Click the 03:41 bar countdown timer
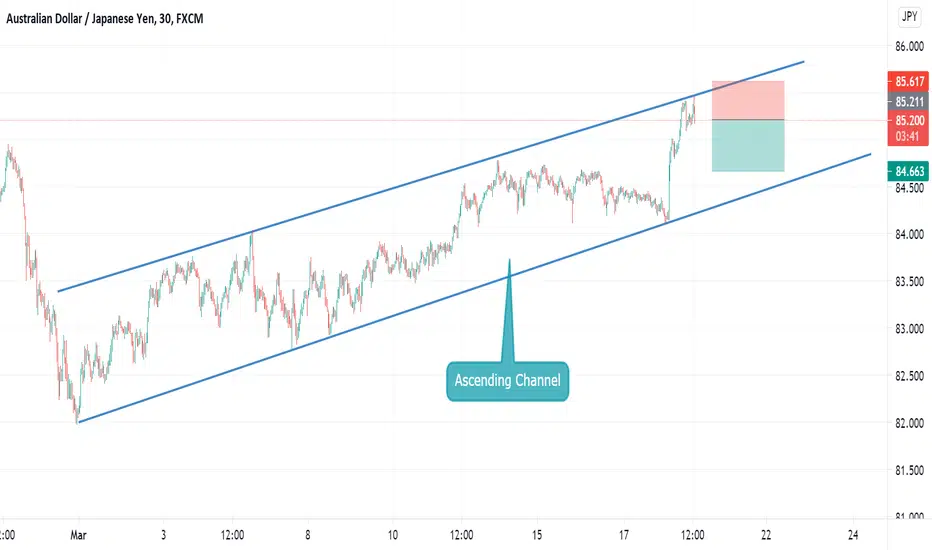 click(x=909, y=135)
